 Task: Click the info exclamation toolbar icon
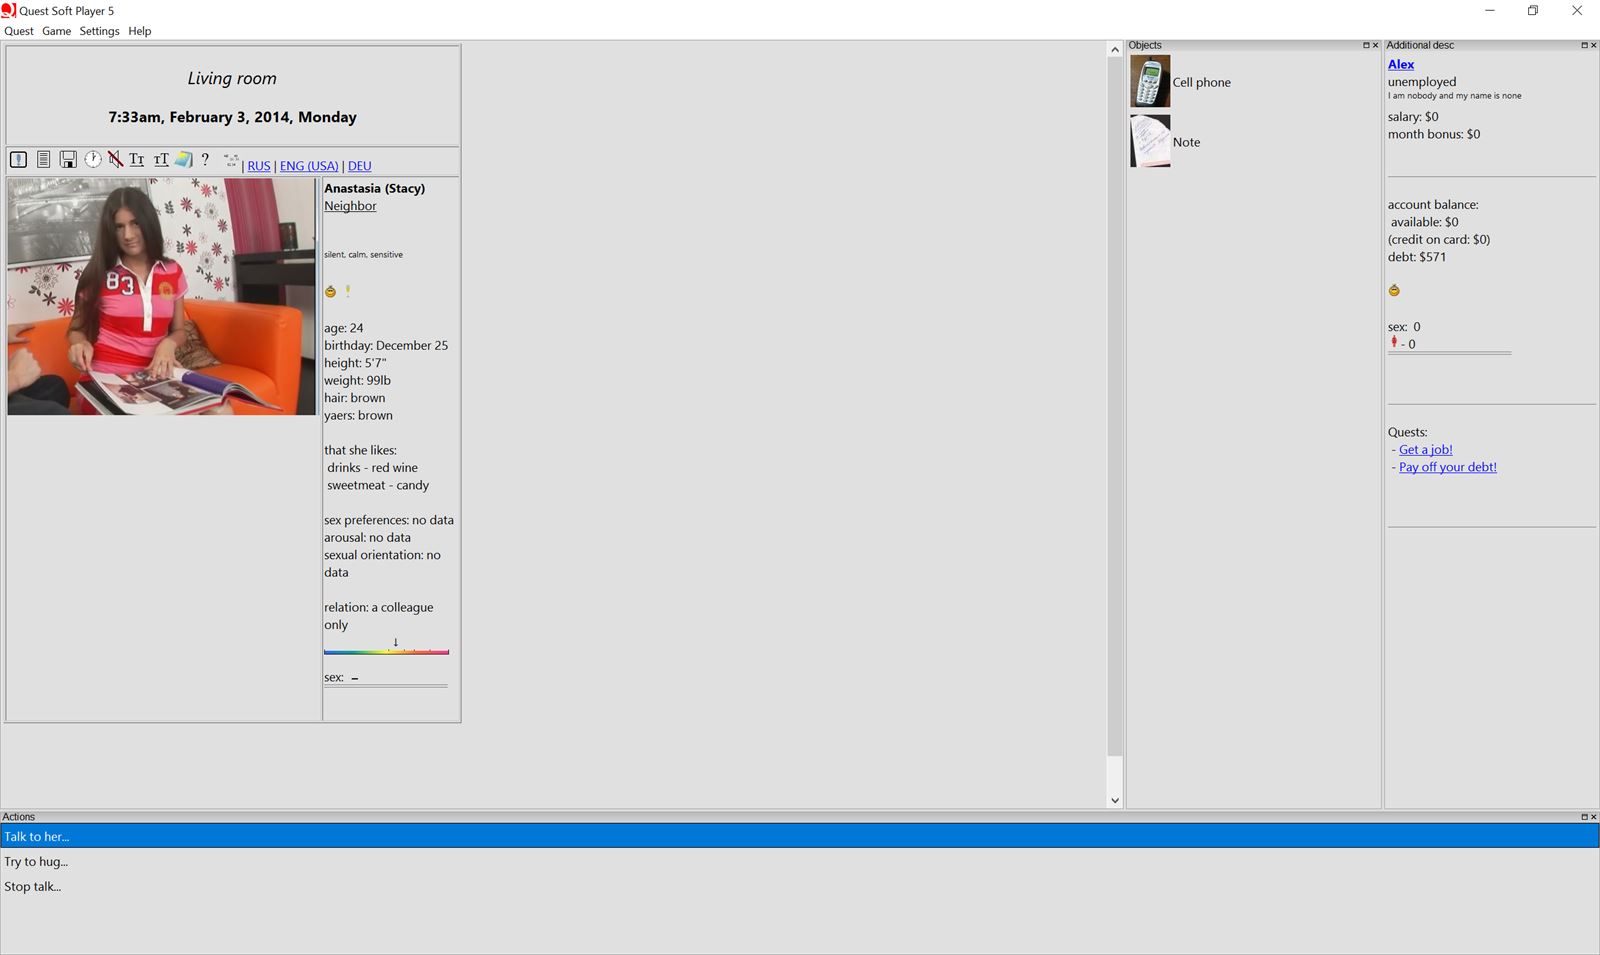point(18,159)
